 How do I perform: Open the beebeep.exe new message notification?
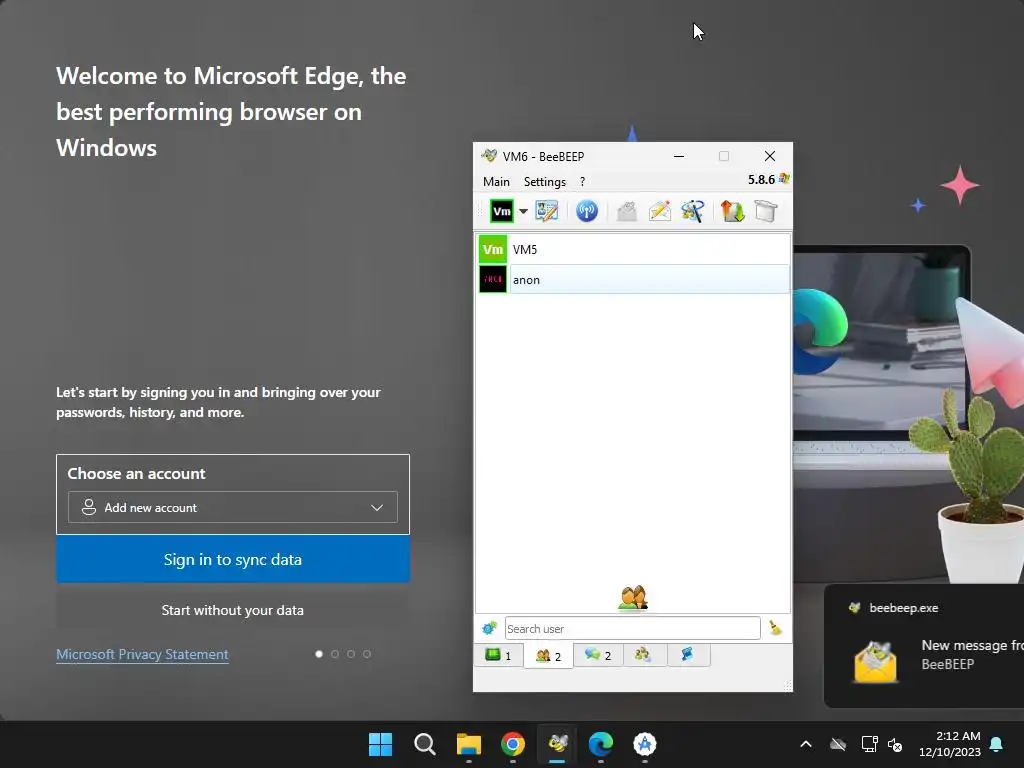coord(924,646)
